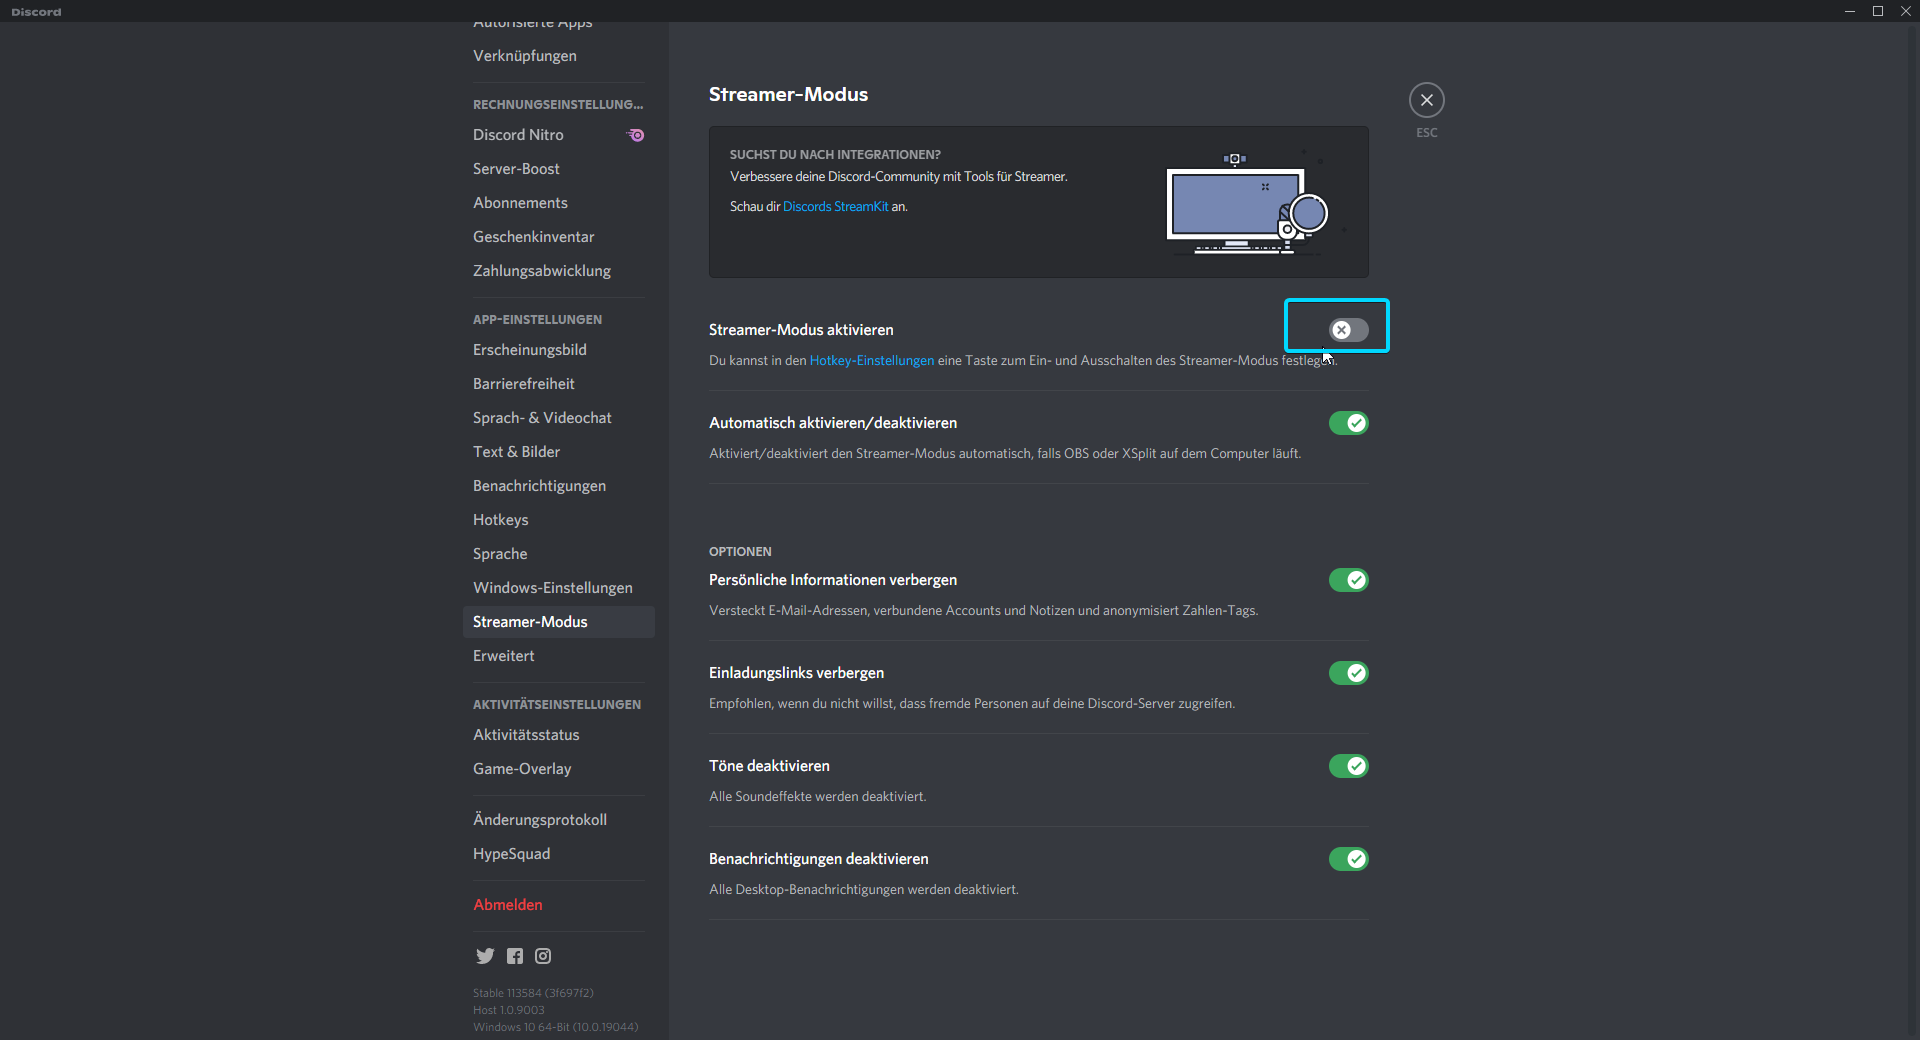Switch off Töne deaktivieren option
Image resolution: width=1920 pixels, height=1040 pixels.
click(1347, 766)
